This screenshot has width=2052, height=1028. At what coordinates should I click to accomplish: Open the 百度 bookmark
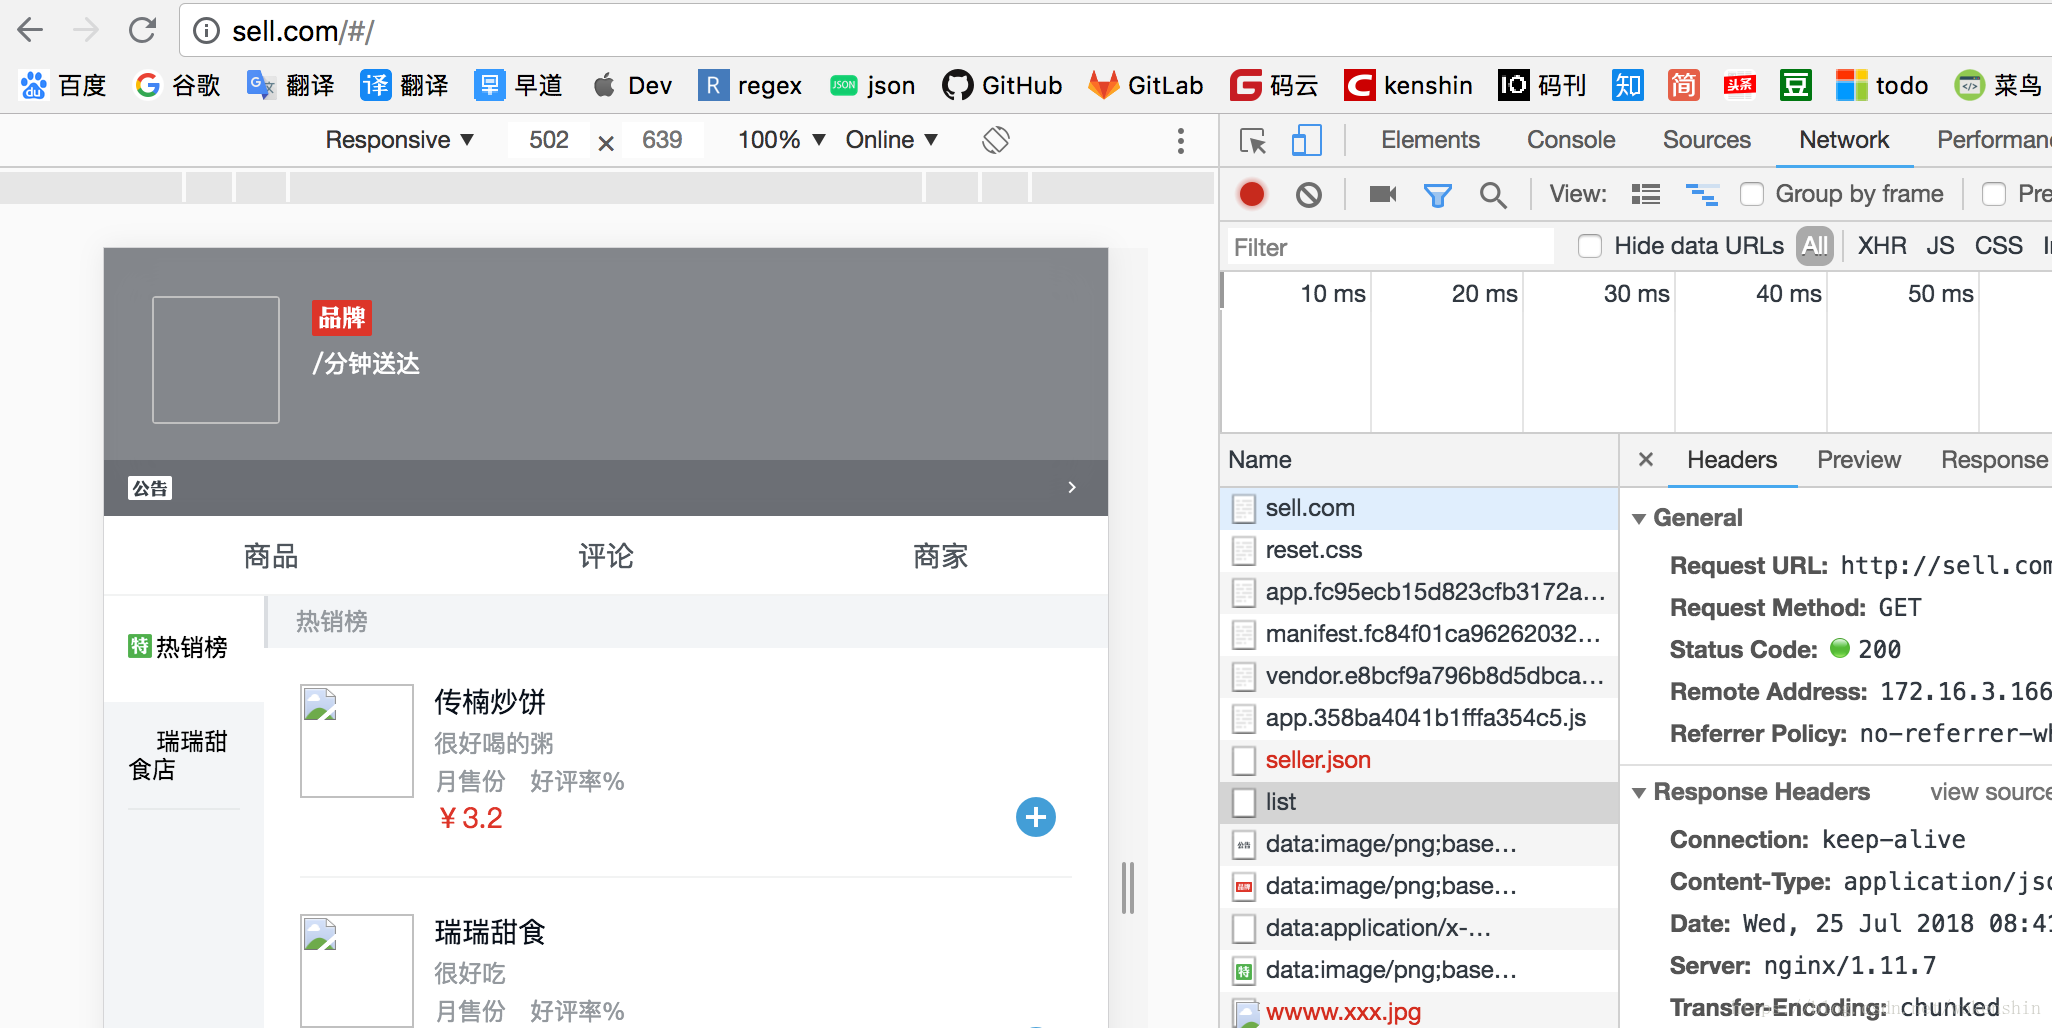coord(63,85)
